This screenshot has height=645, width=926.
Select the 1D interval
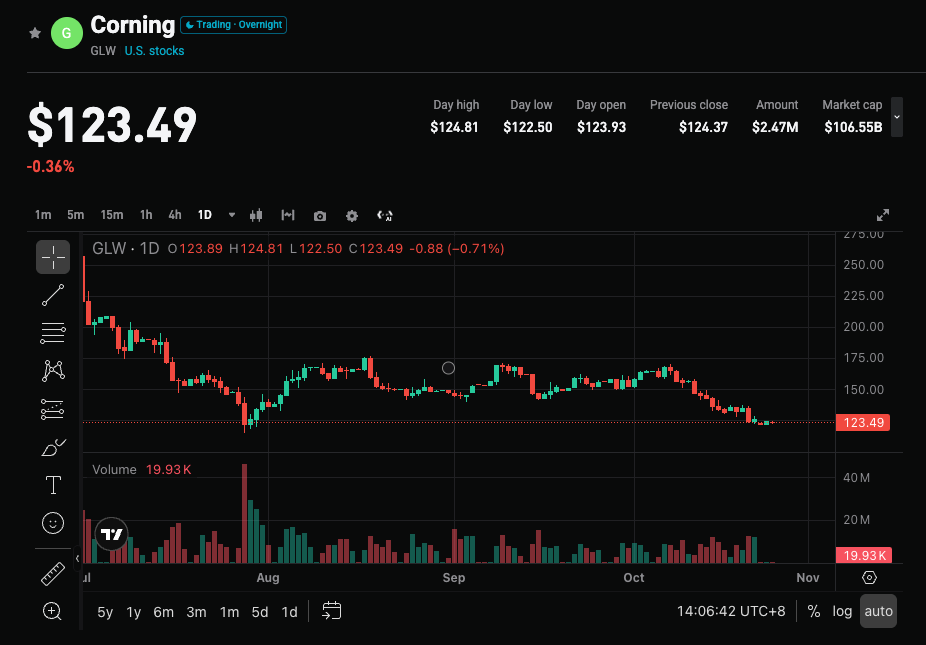204,215
